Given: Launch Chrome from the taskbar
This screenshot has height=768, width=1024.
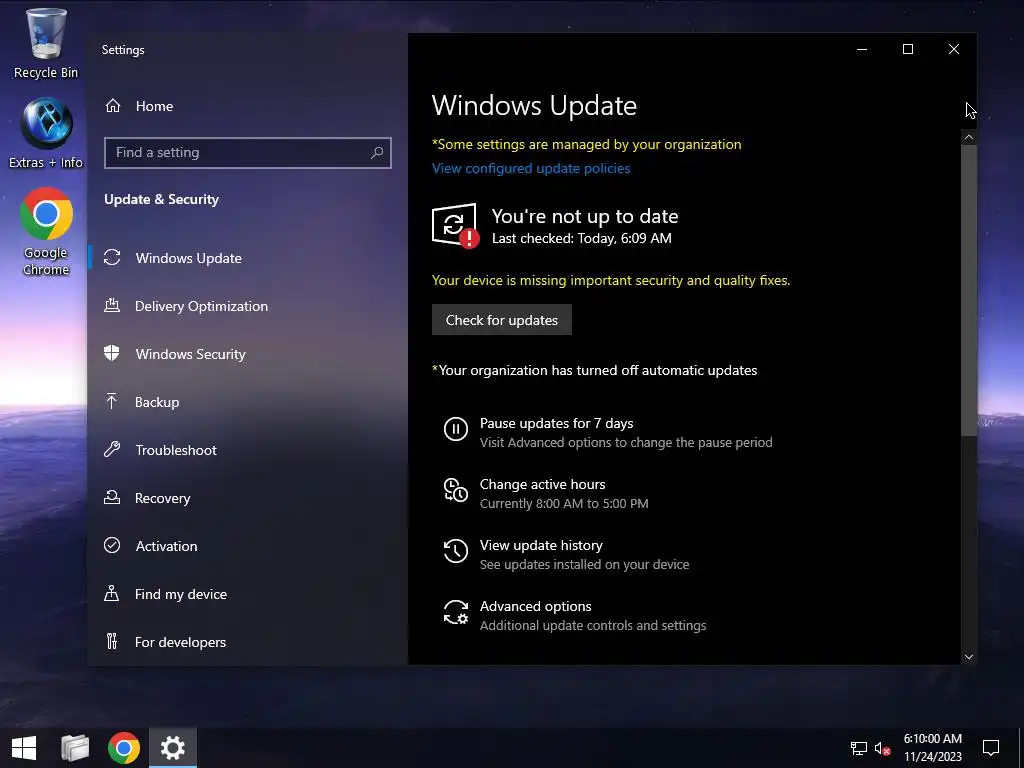Looking at the screenshot, I should (x=124, y=748).
